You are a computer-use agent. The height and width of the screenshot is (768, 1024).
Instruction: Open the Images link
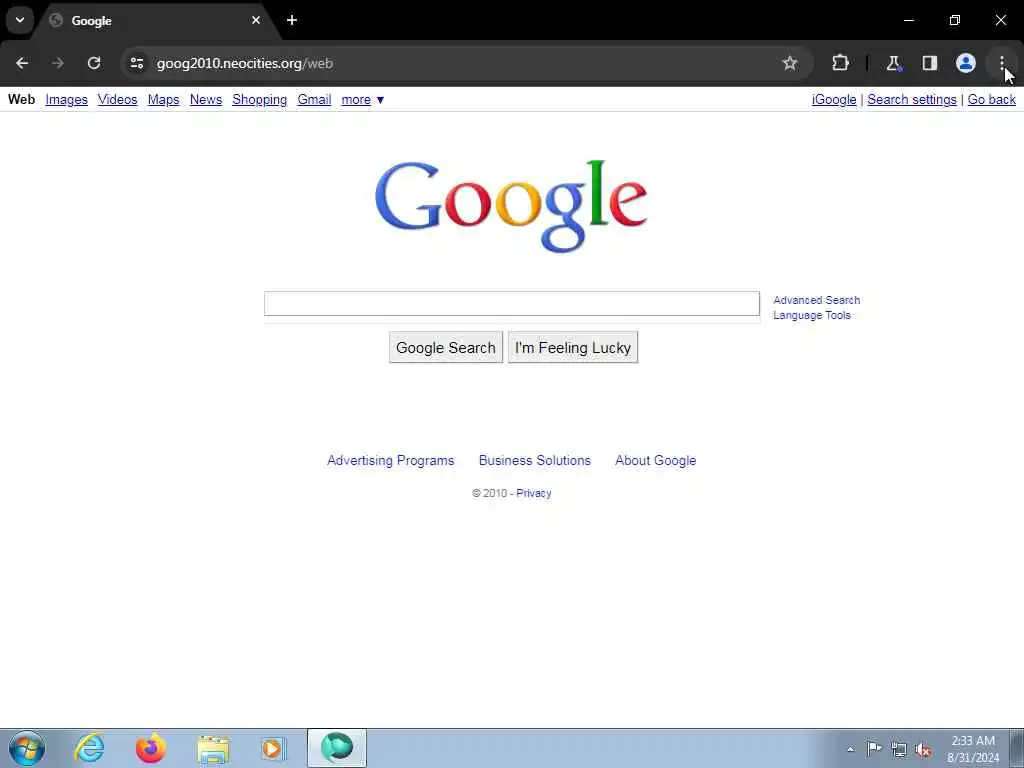67,99
